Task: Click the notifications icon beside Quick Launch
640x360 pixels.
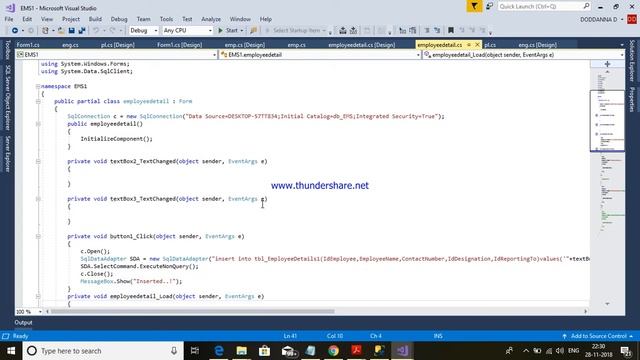Action: [489, 6]
